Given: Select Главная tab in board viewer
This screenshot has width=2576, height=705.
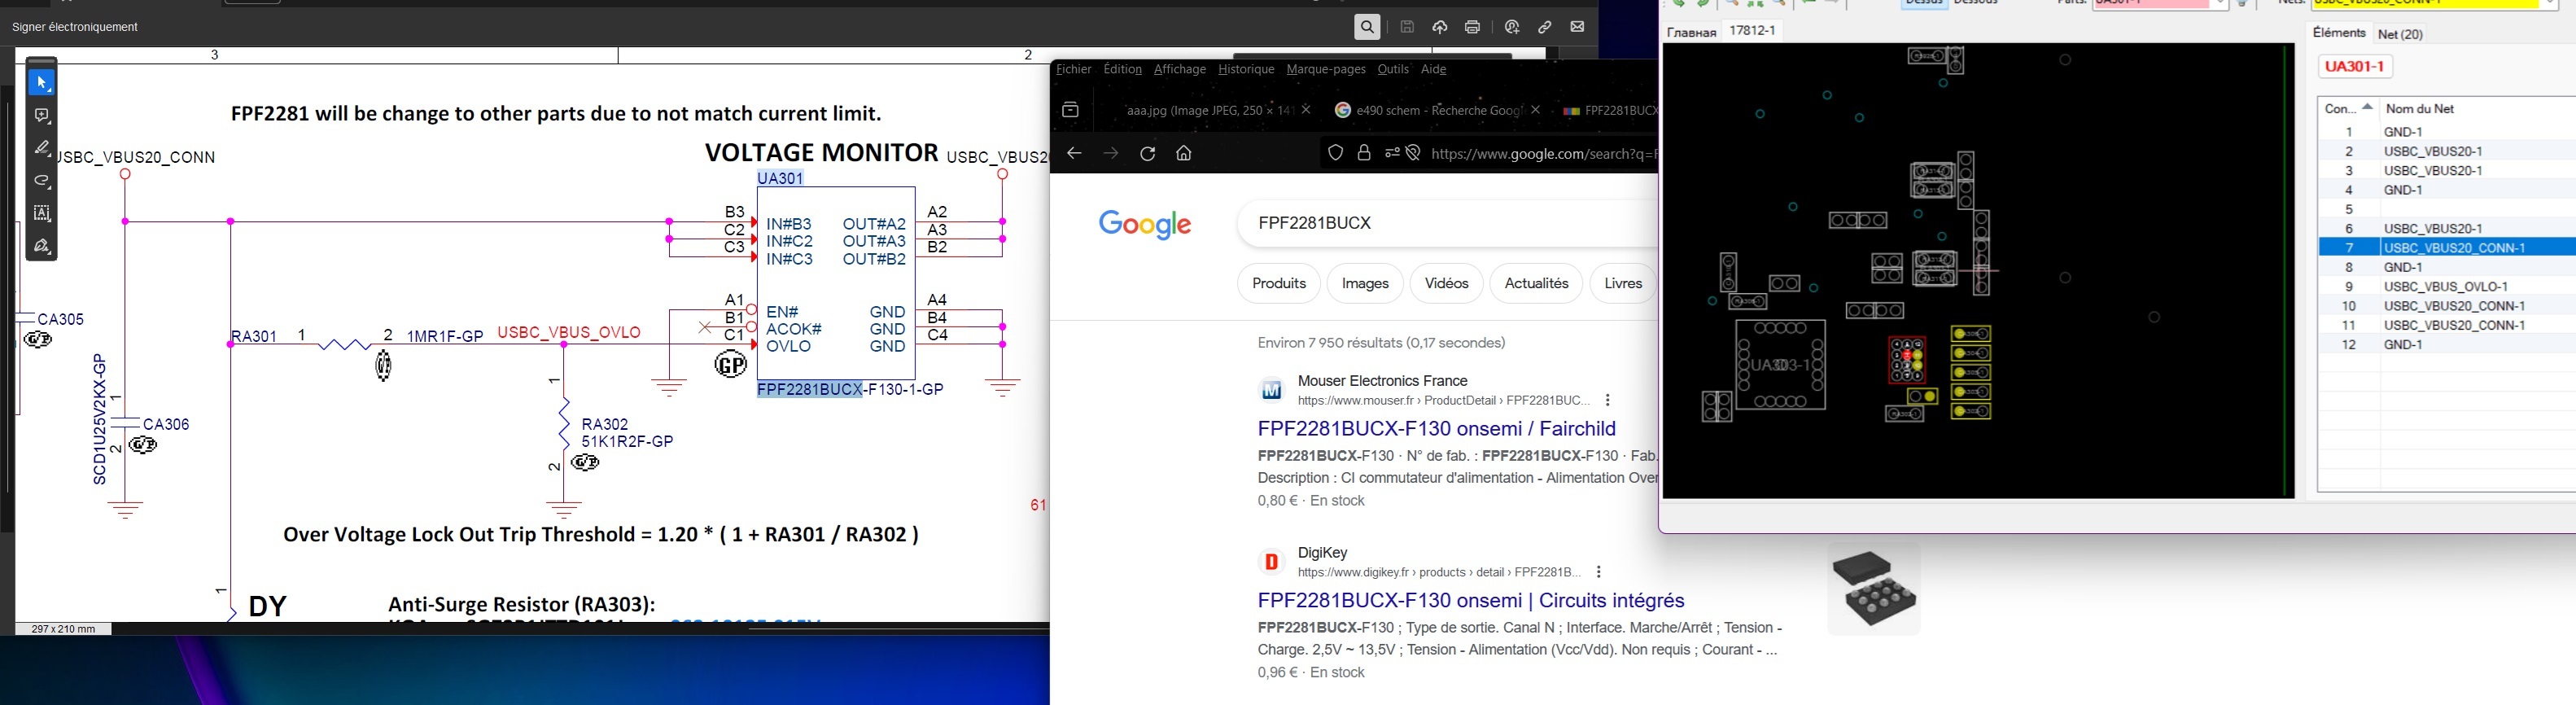Looking at the screenshot, I should [1692, 32].
